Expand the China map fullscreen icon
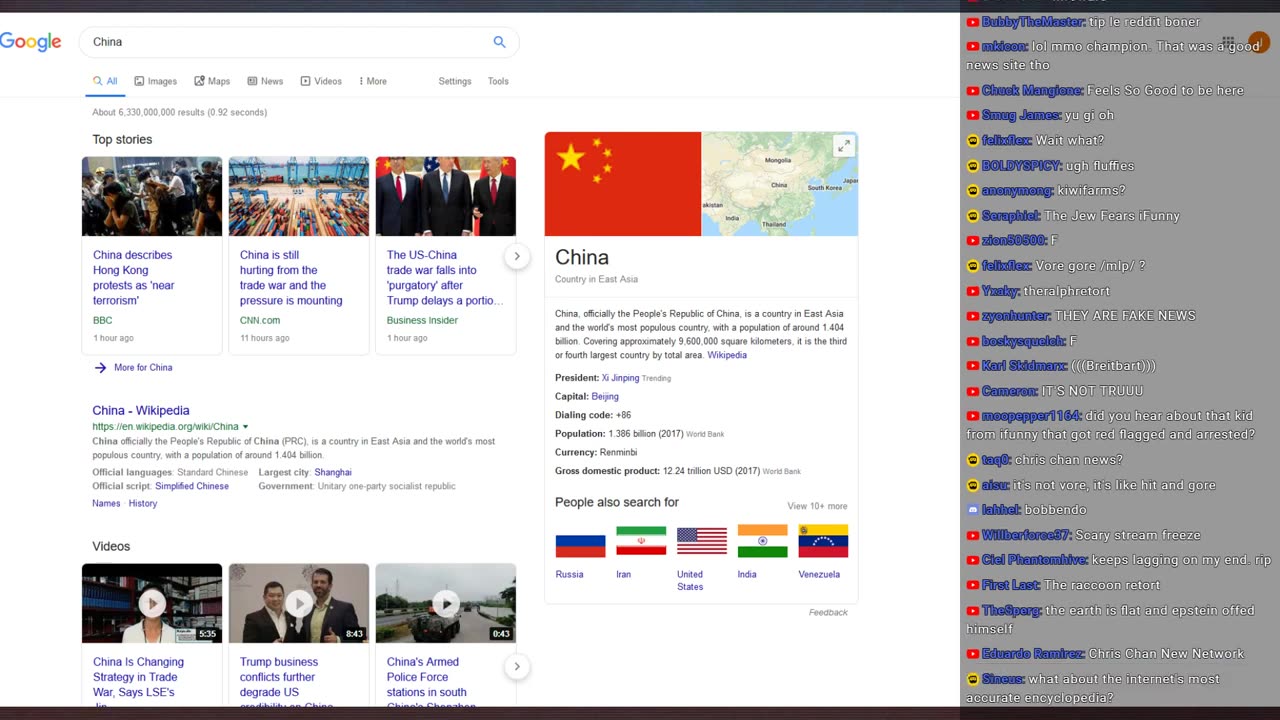The height and width of the screenshot is (720, 1280). point(844,146)
